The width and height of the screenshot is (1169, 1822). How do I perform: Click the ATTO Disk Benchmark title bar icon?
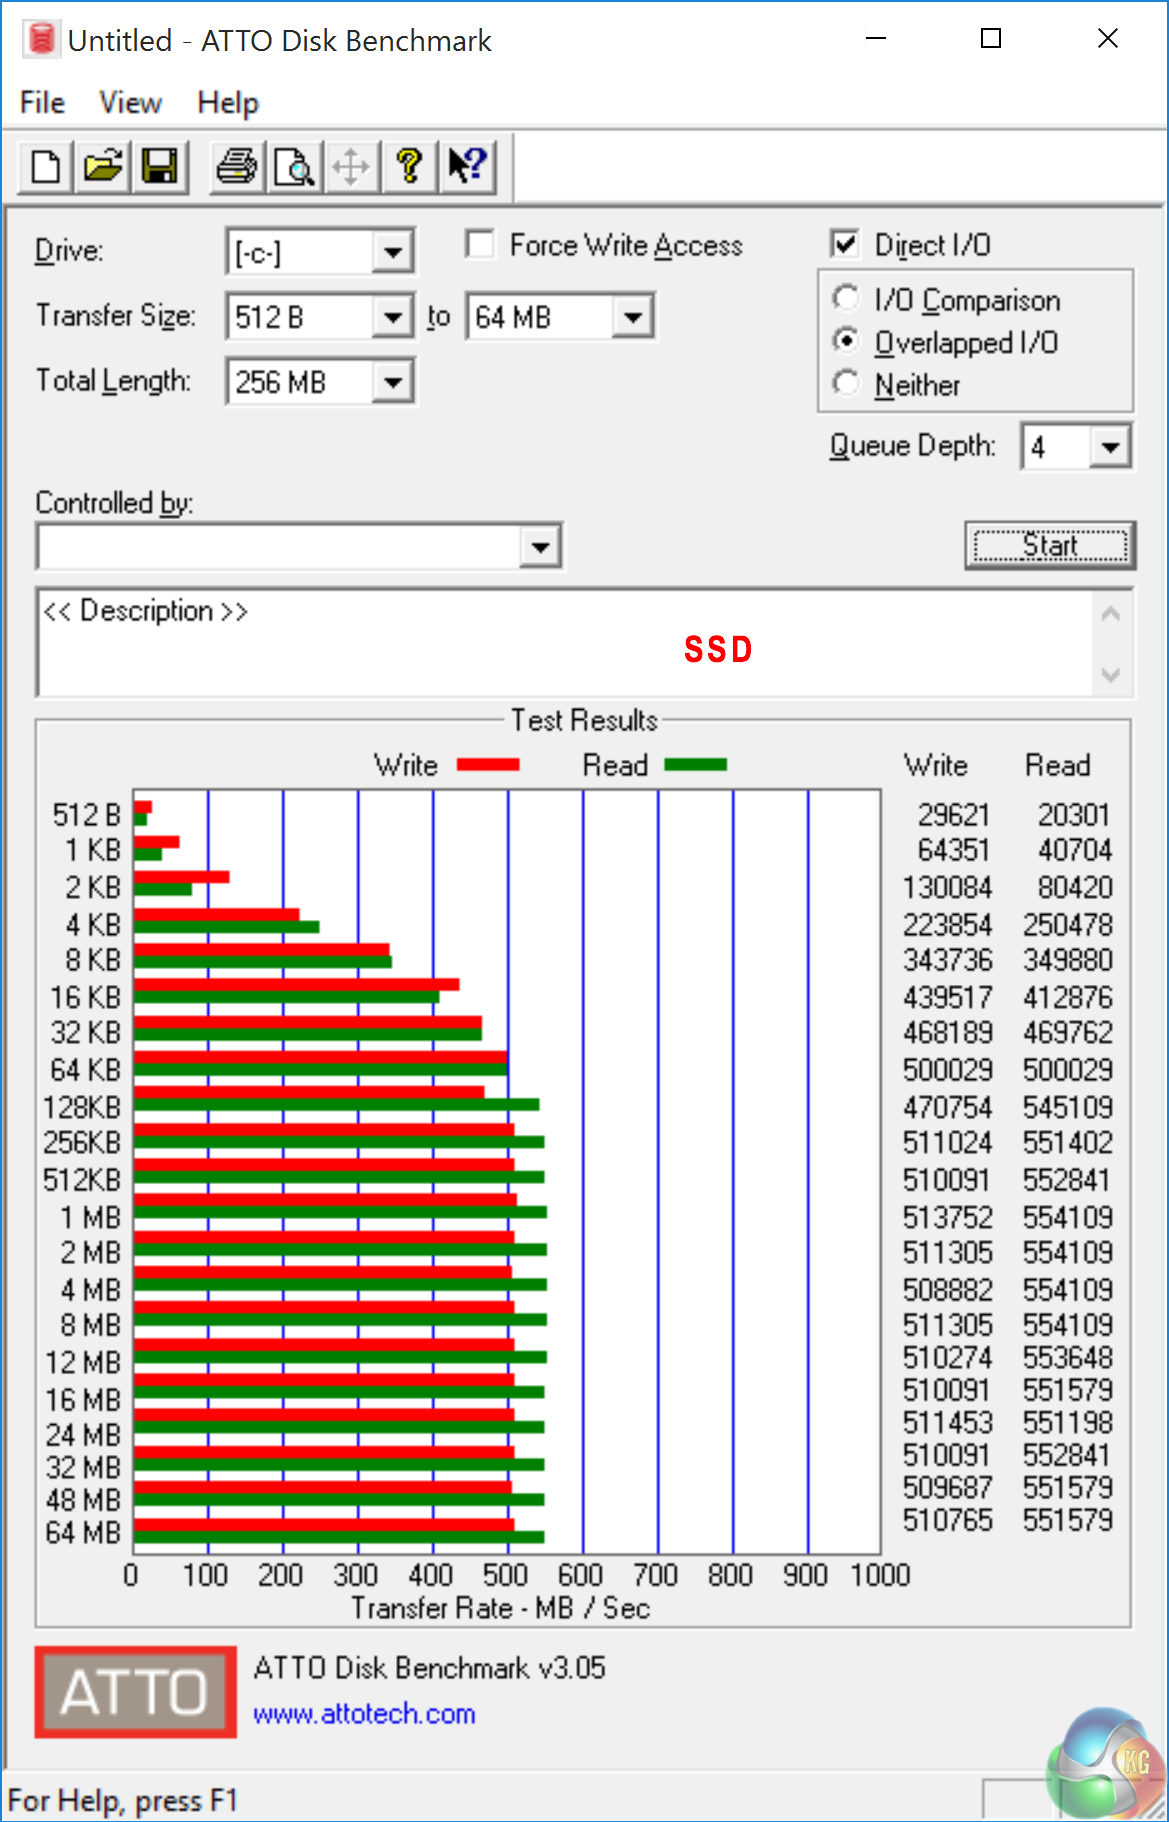(41, 40)
